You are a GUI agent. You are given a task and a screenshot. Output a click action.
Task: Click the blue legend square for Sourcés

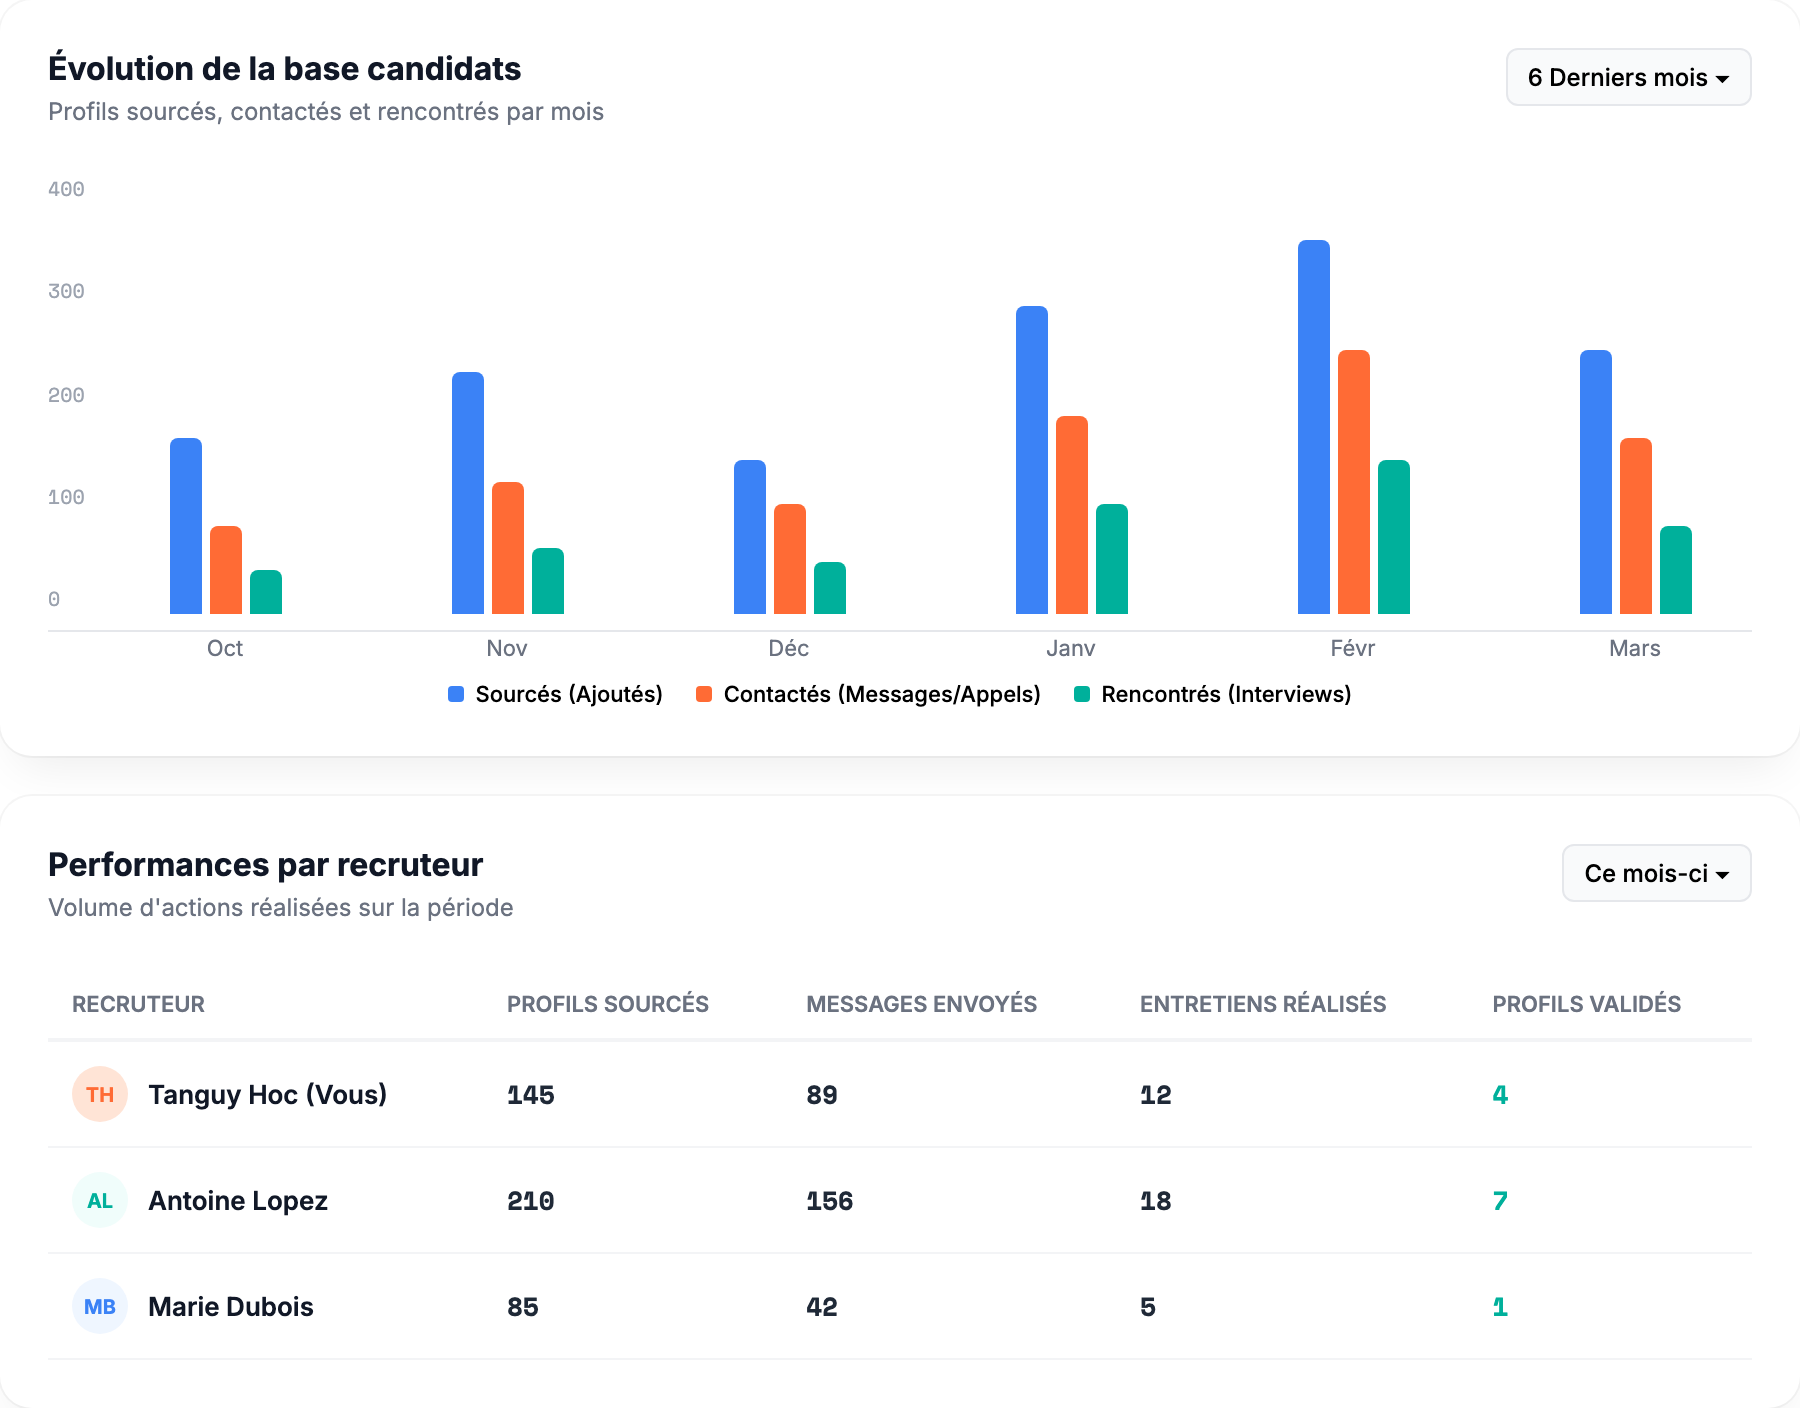point(456,693)
